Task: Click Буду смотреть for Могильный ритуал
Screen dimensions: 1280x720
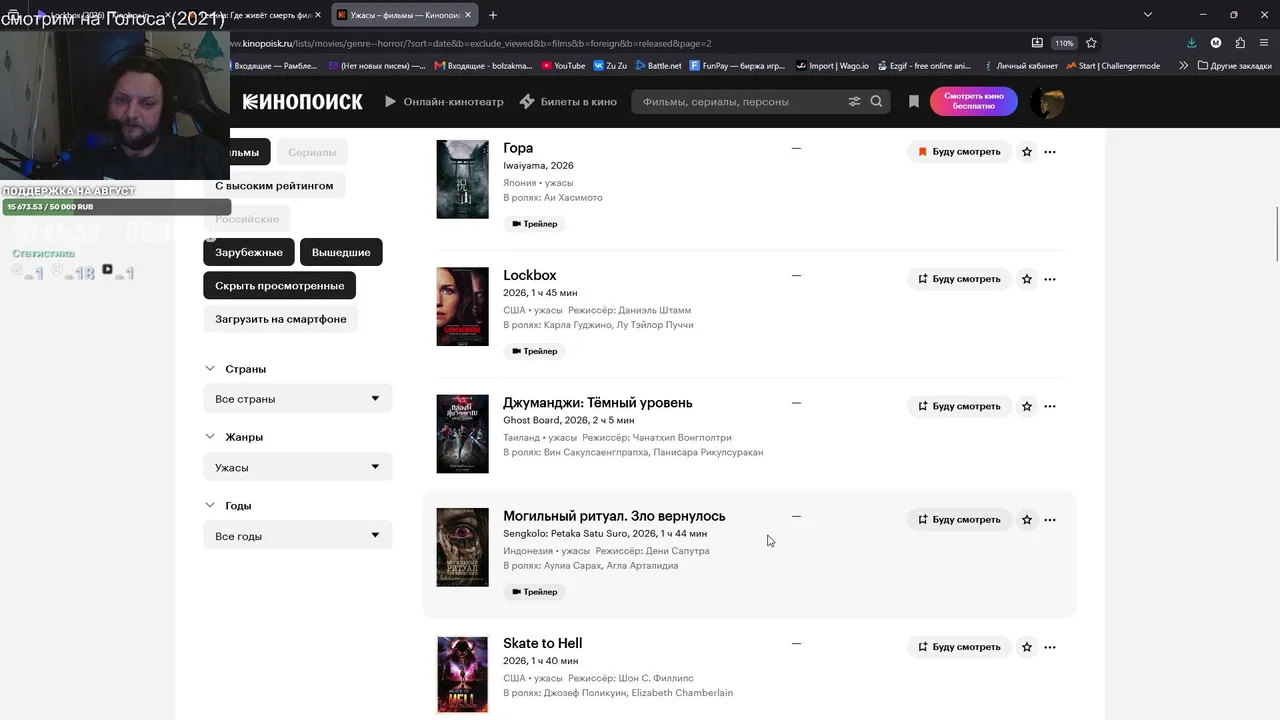Action: point(959,520)
